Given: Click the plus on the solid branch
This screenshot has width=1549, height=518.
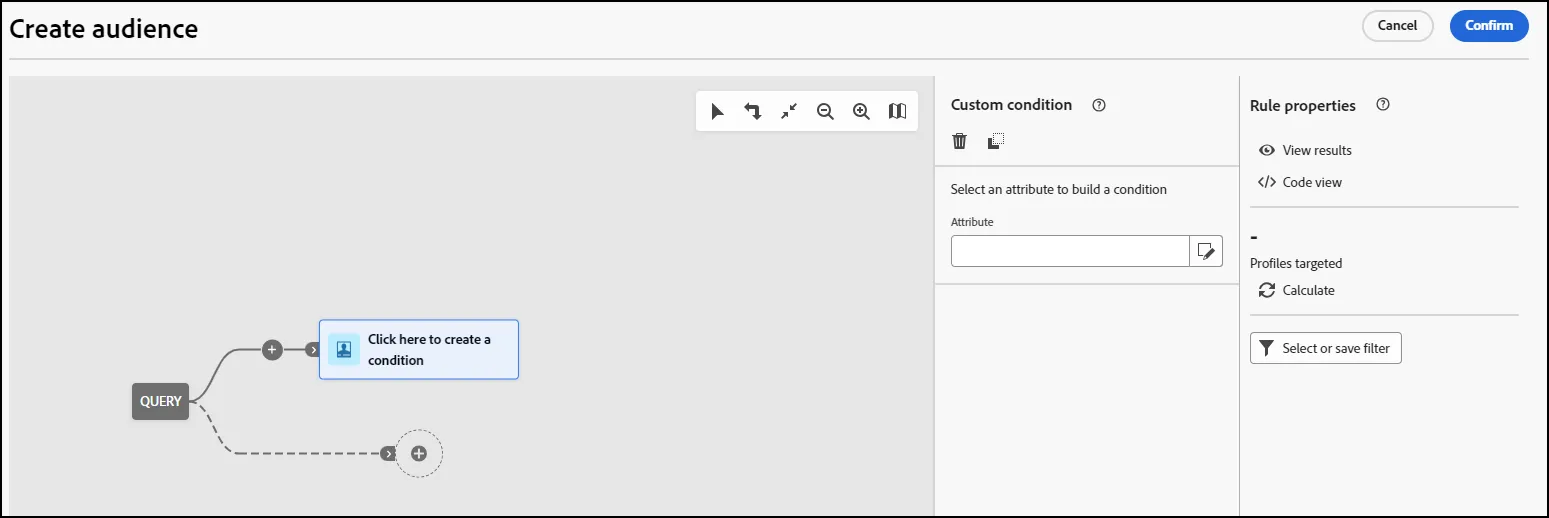Looking at the screenshot, I should [x=272, y=350].
